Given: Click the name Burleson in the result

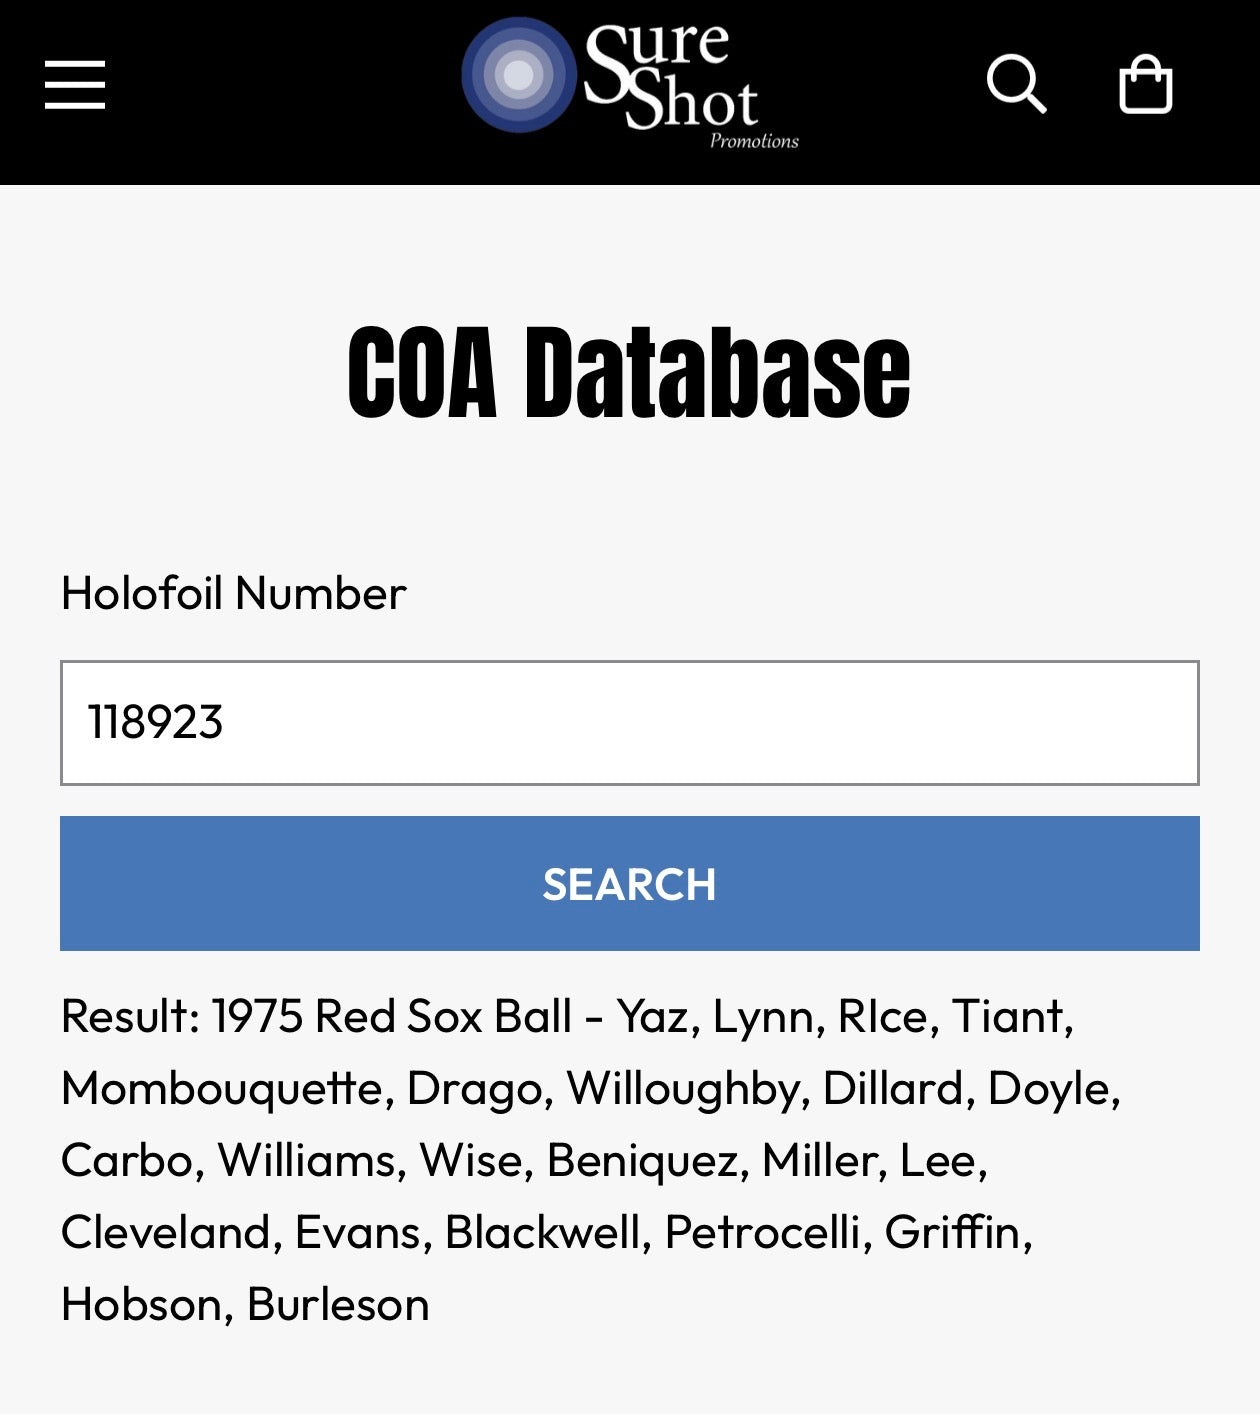Looking at the screenshot, I should (338, 1304).
